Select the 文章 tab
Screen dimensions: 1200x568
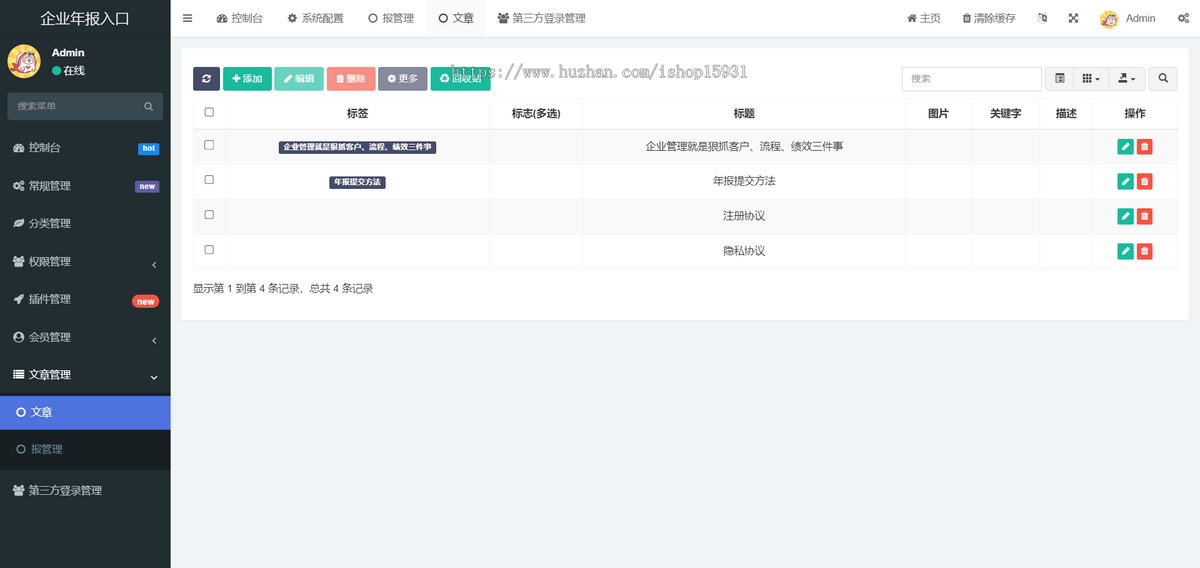456,18
